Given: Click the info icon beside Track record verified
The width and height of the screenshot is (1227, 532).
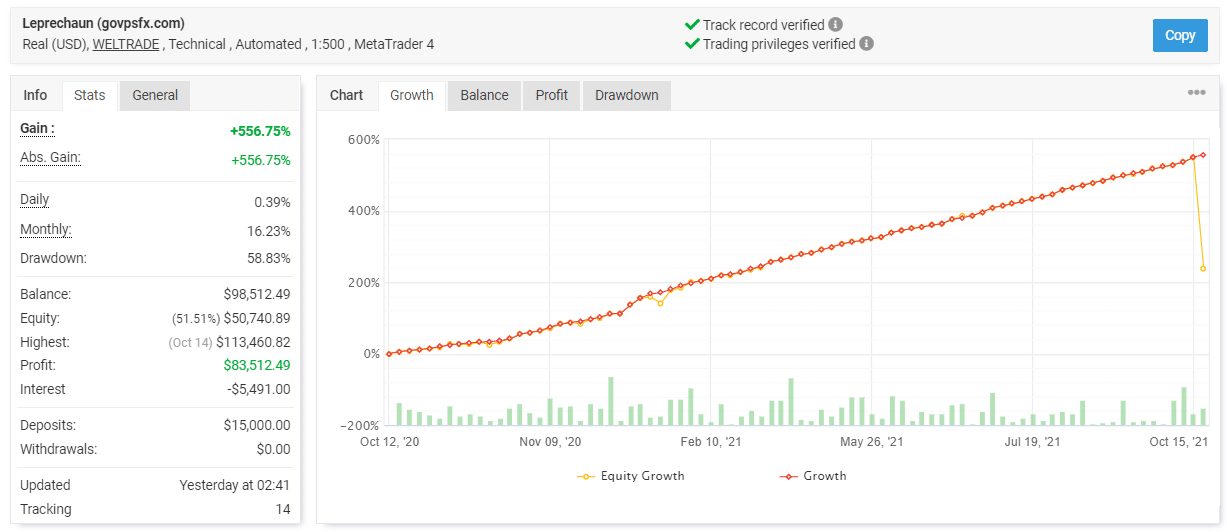Looking at the screenshot, I should 836,25.
